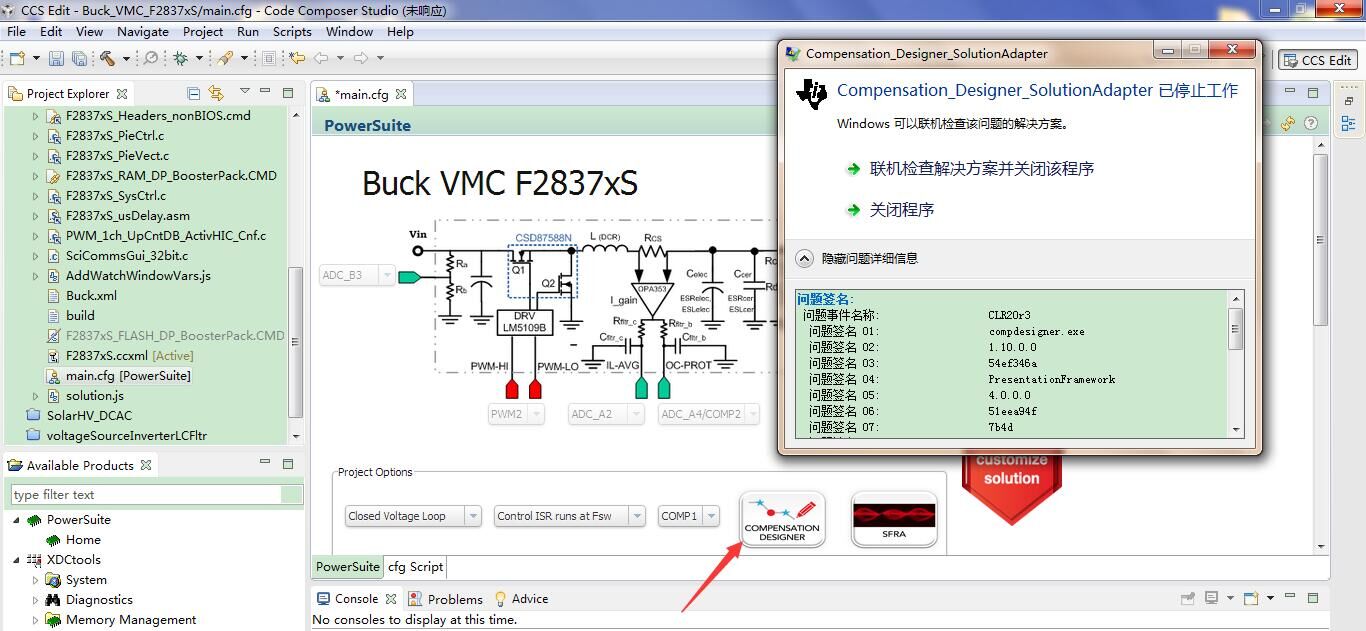Collapse all in Project Explorer
This screenshot has height=631, width=1366.
click(x=194, y=93)
